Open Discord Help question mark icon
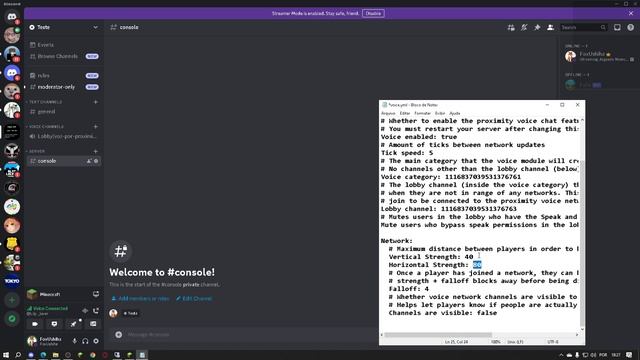640x360 pixels. [x=631, y=27]
